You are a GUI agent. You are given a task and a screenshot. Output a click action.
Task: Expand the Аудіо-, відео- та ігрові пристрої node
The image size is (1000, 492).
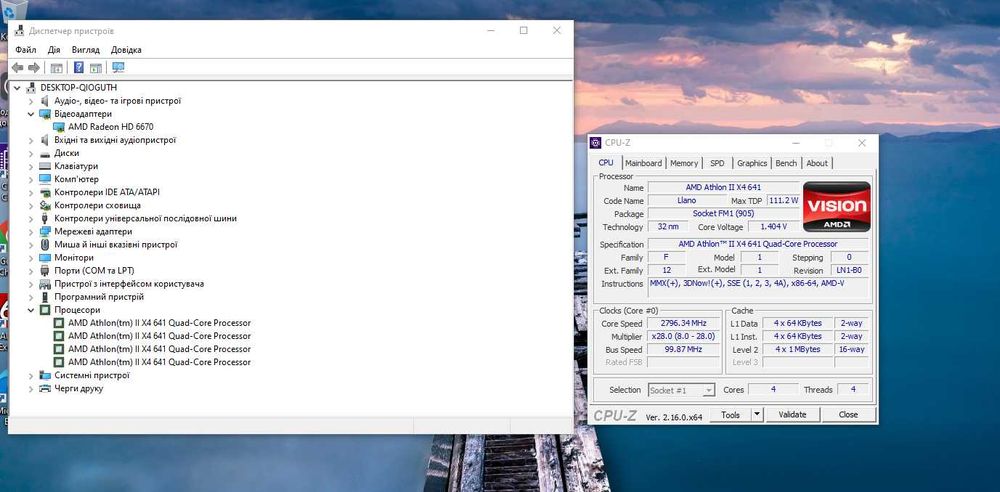click(31, 101)
